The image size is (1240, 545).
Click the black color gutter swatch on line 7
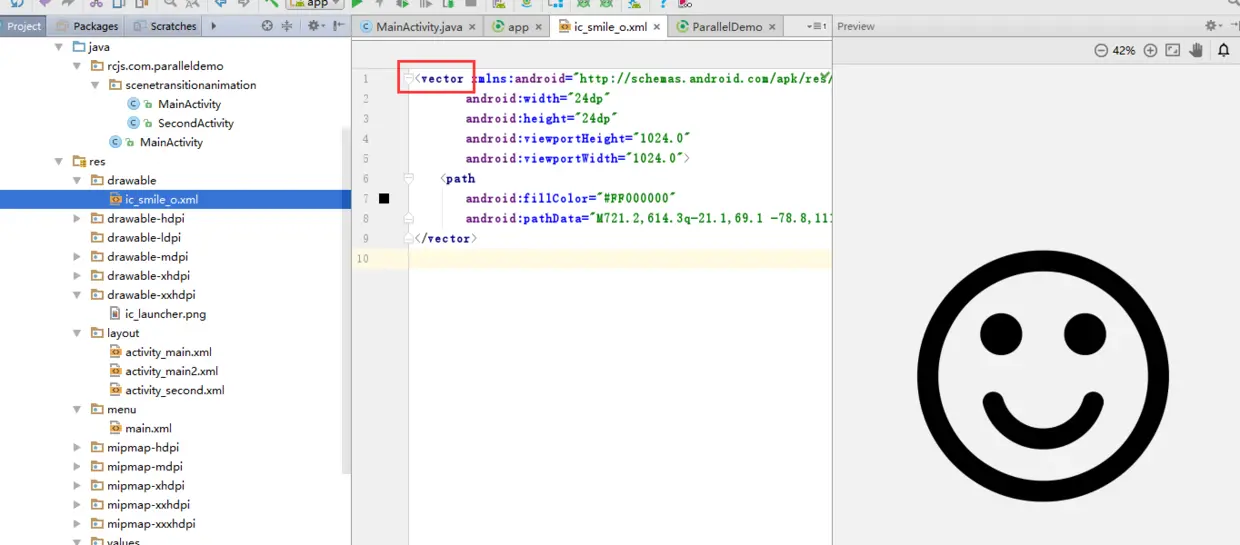click(384, 199)
